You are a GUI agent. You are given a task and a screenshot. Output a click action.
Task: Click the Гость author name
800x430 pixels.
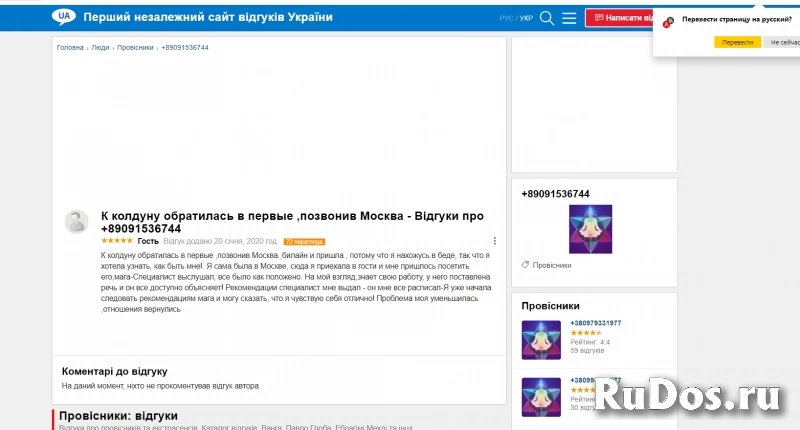[x=148, y=241]
